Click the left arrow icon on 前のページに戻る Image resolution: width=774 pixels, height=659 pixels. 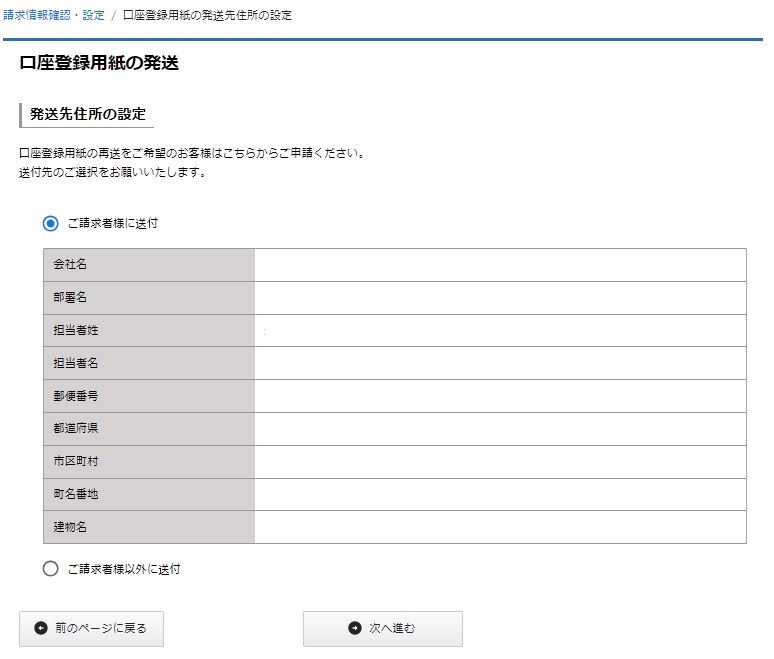tap(41, 628)
